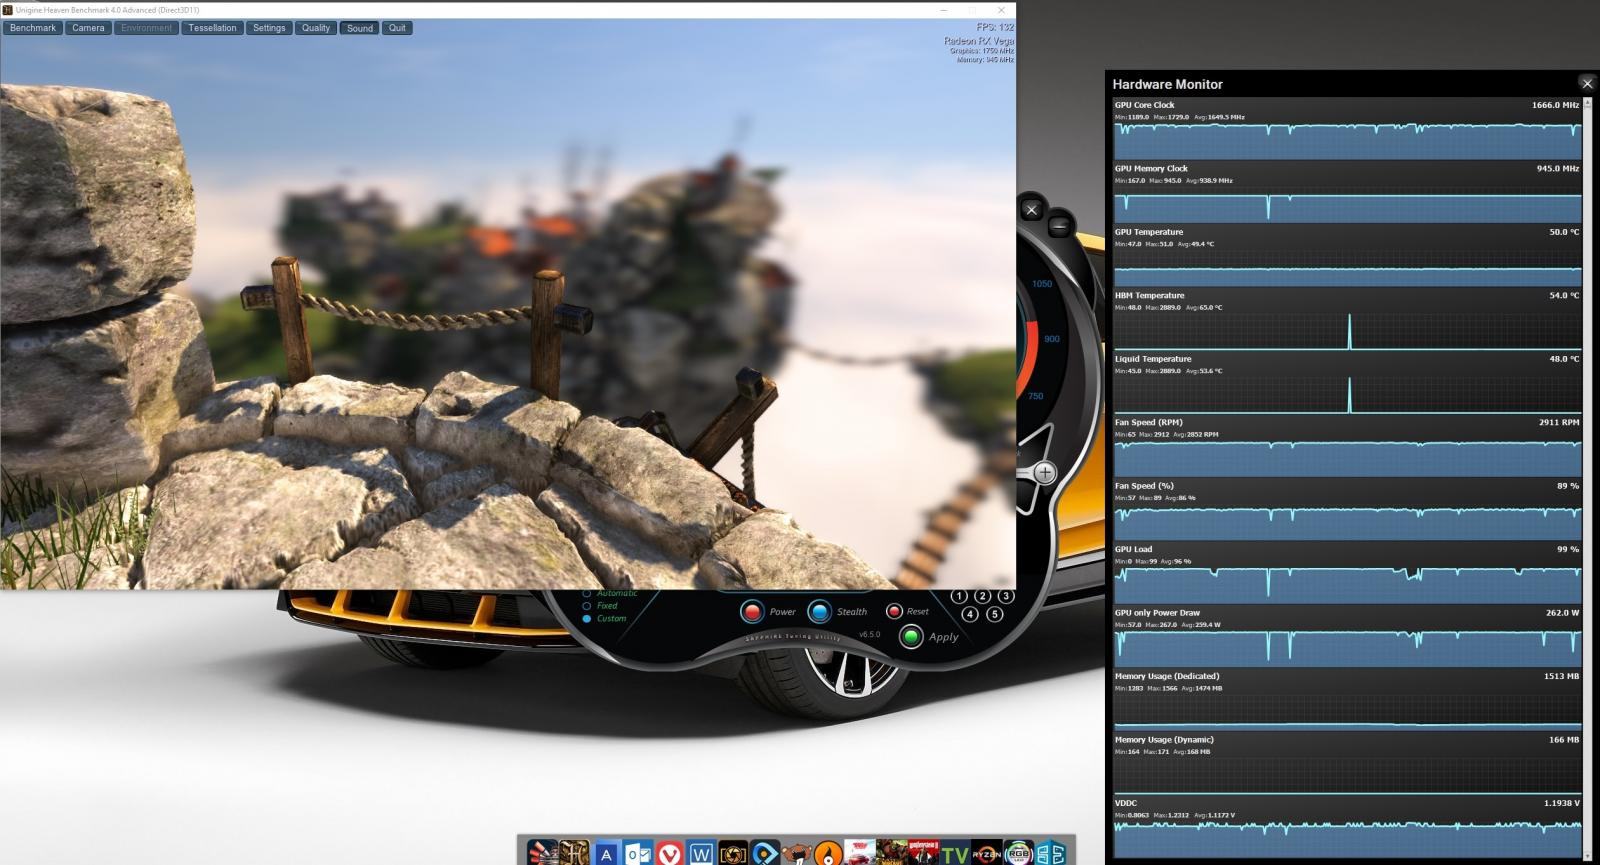Viewport: 1600px width, 865px height.
Task: Open the gothic H game icon in dock
Action: click(x=574, y=853)
